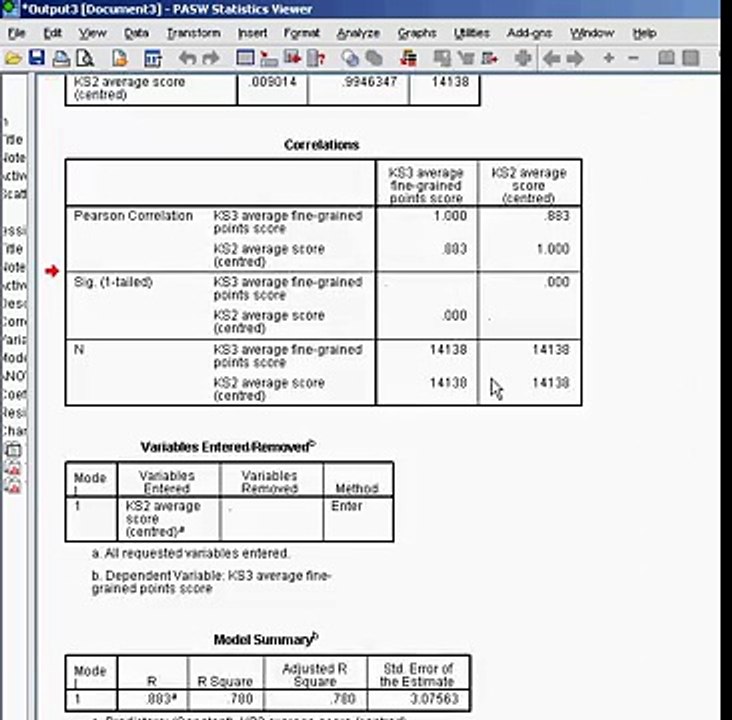Click the window title bar 'Output3 [Document3]'
Viewport: 732px width, 720px height.
coord(168,9)
